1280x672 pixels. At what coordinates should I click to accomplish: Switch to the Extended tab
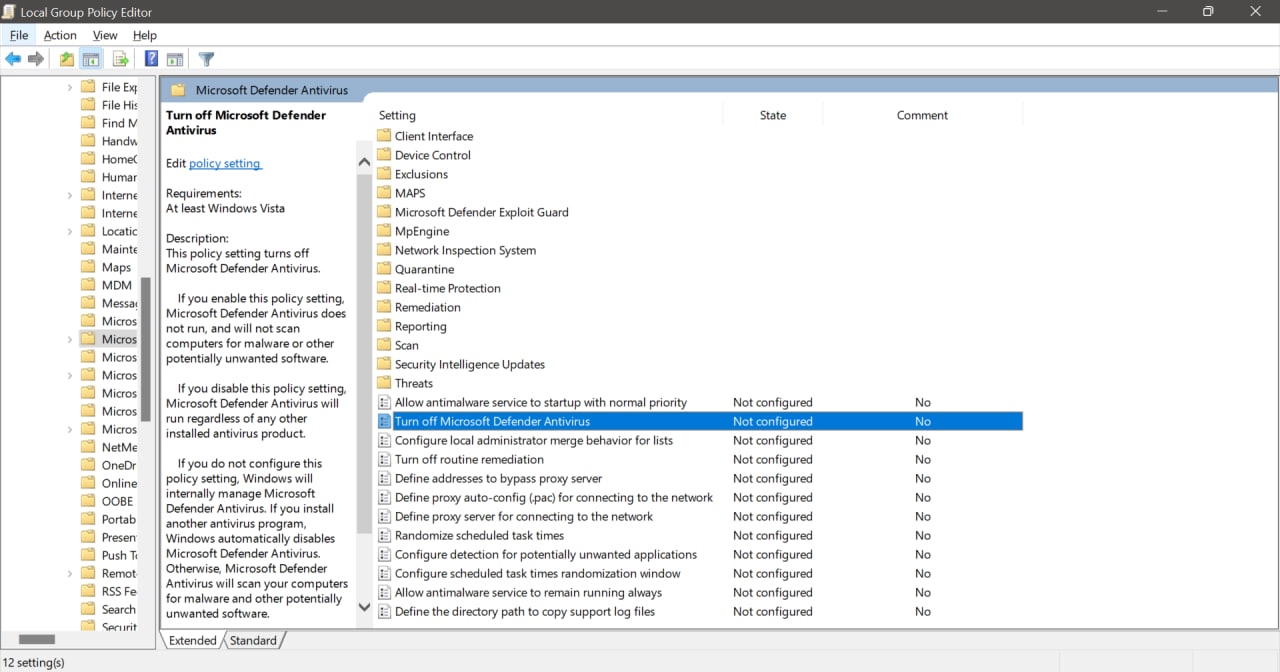tap(193, 640)
